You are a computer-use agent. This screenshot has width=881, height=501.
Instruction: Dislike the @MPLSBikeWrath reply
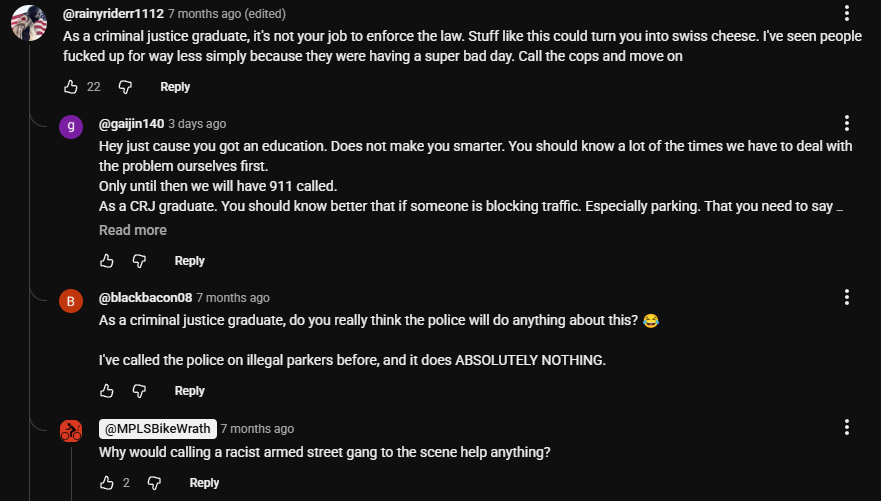[154, 483]
